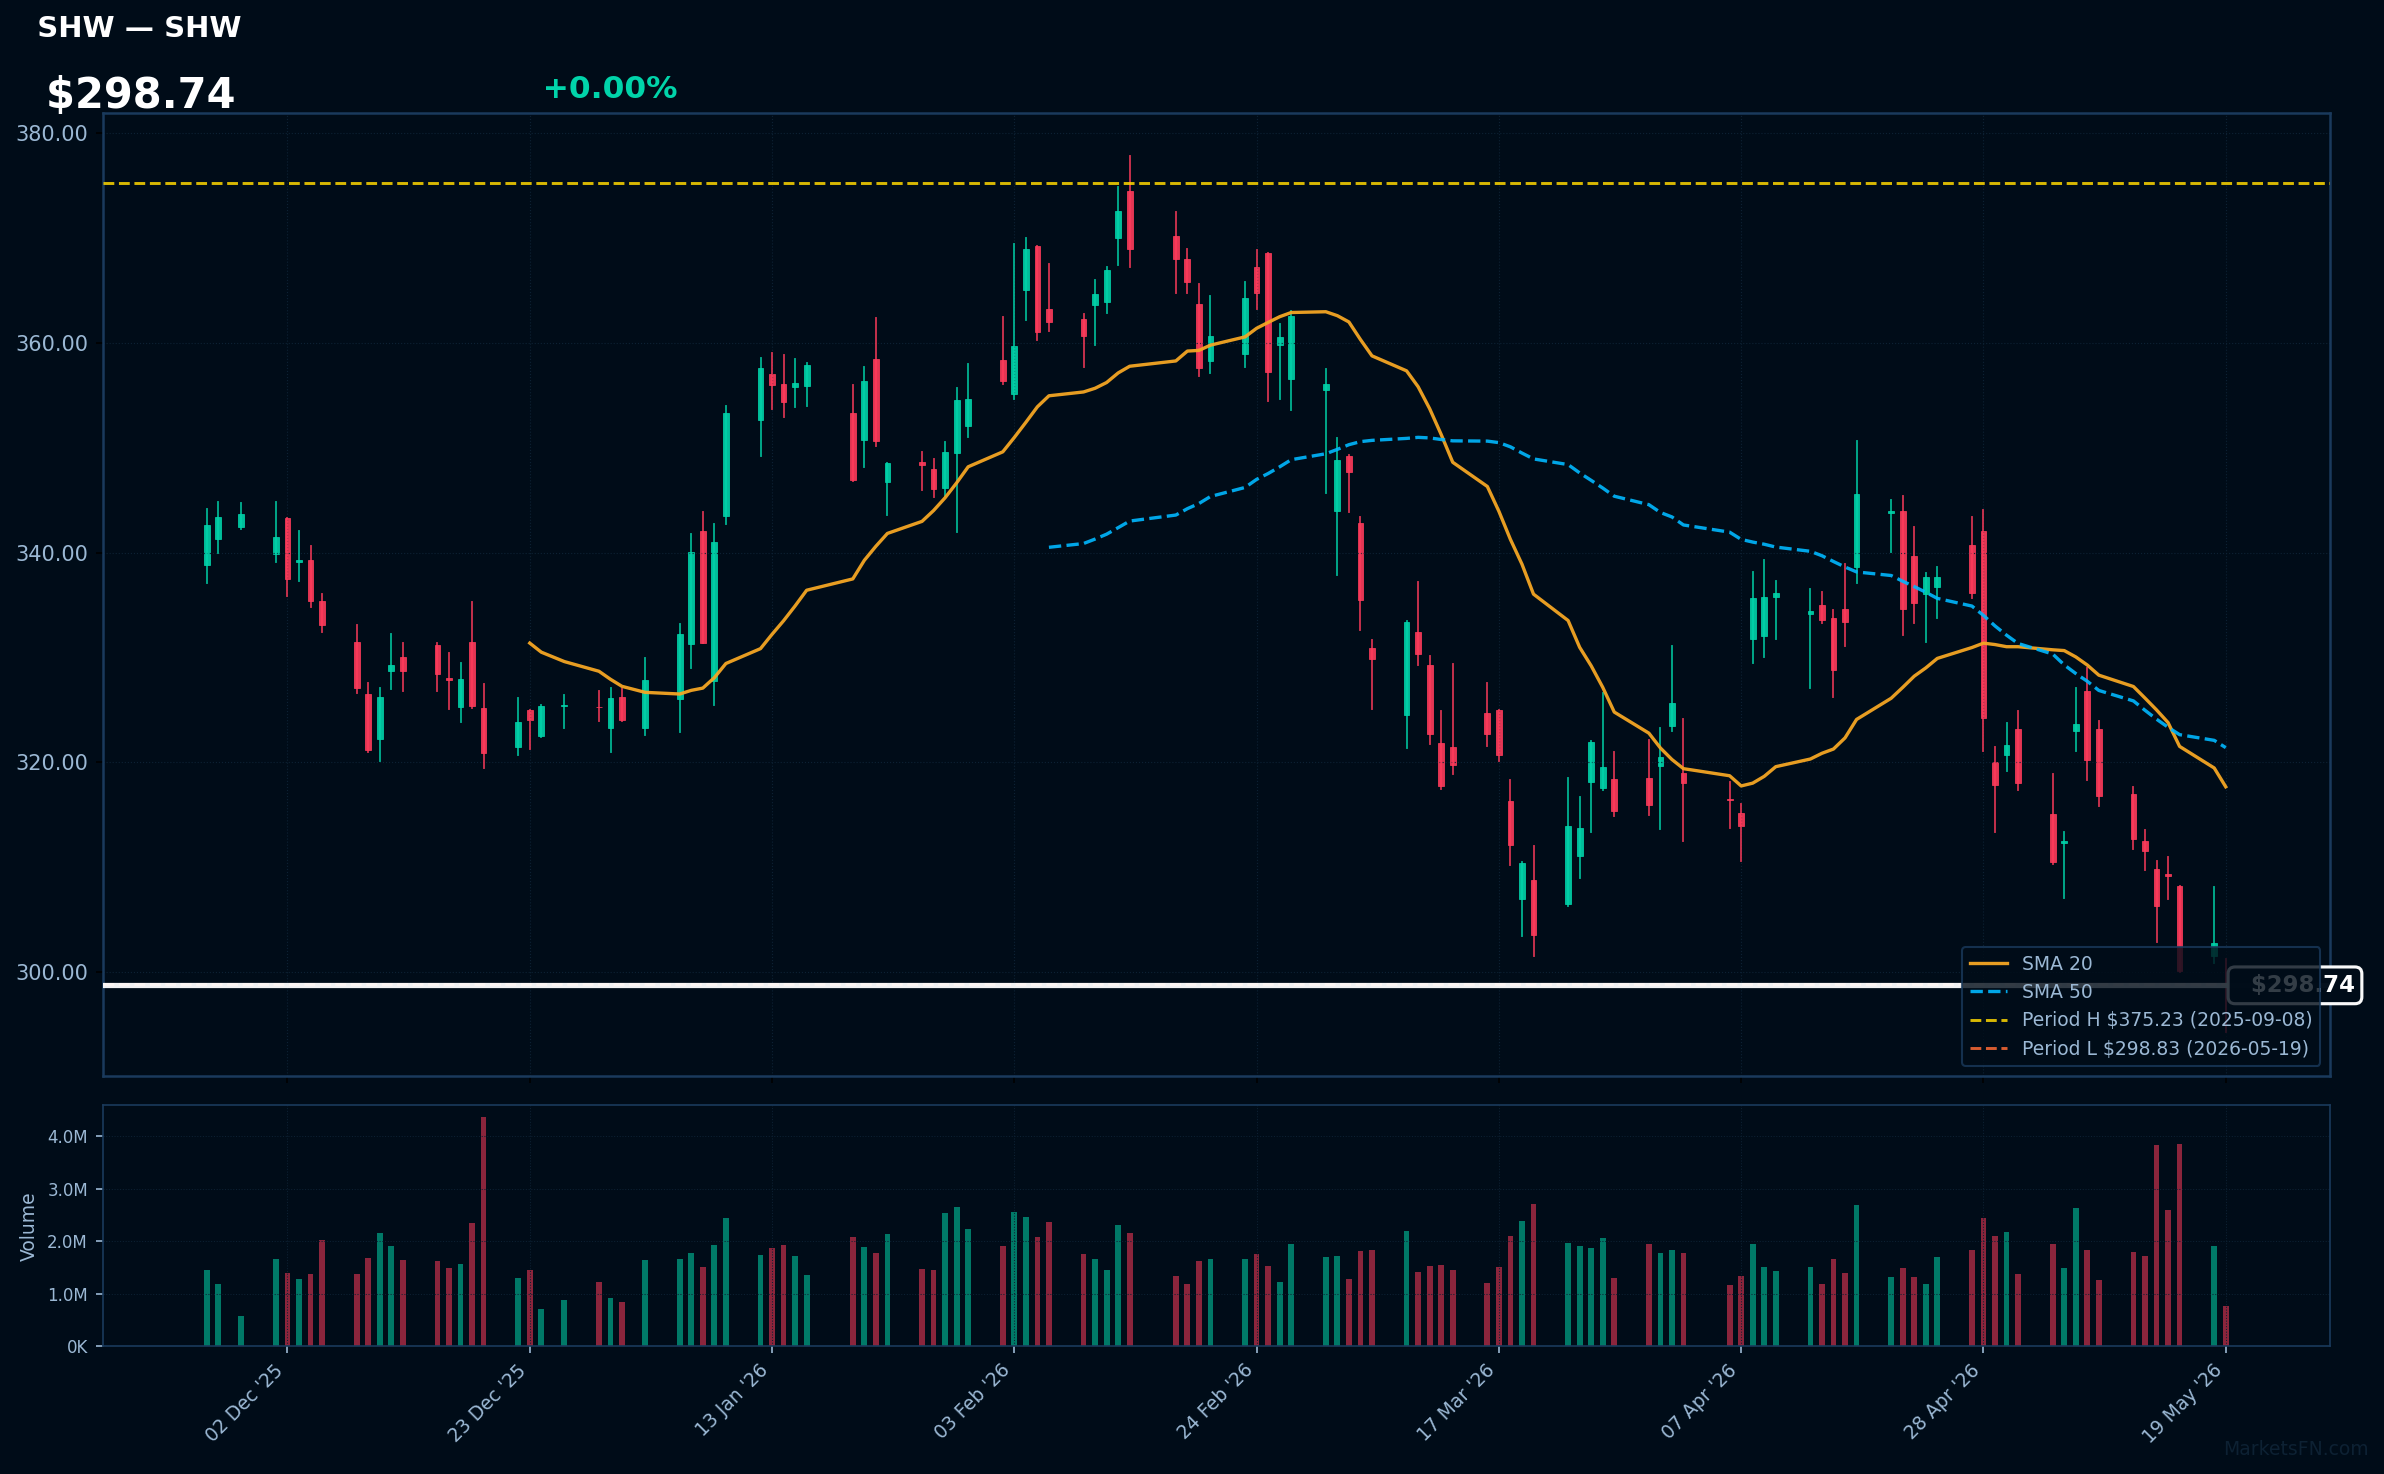Click the 0K volume axis label

point(77,1347)
